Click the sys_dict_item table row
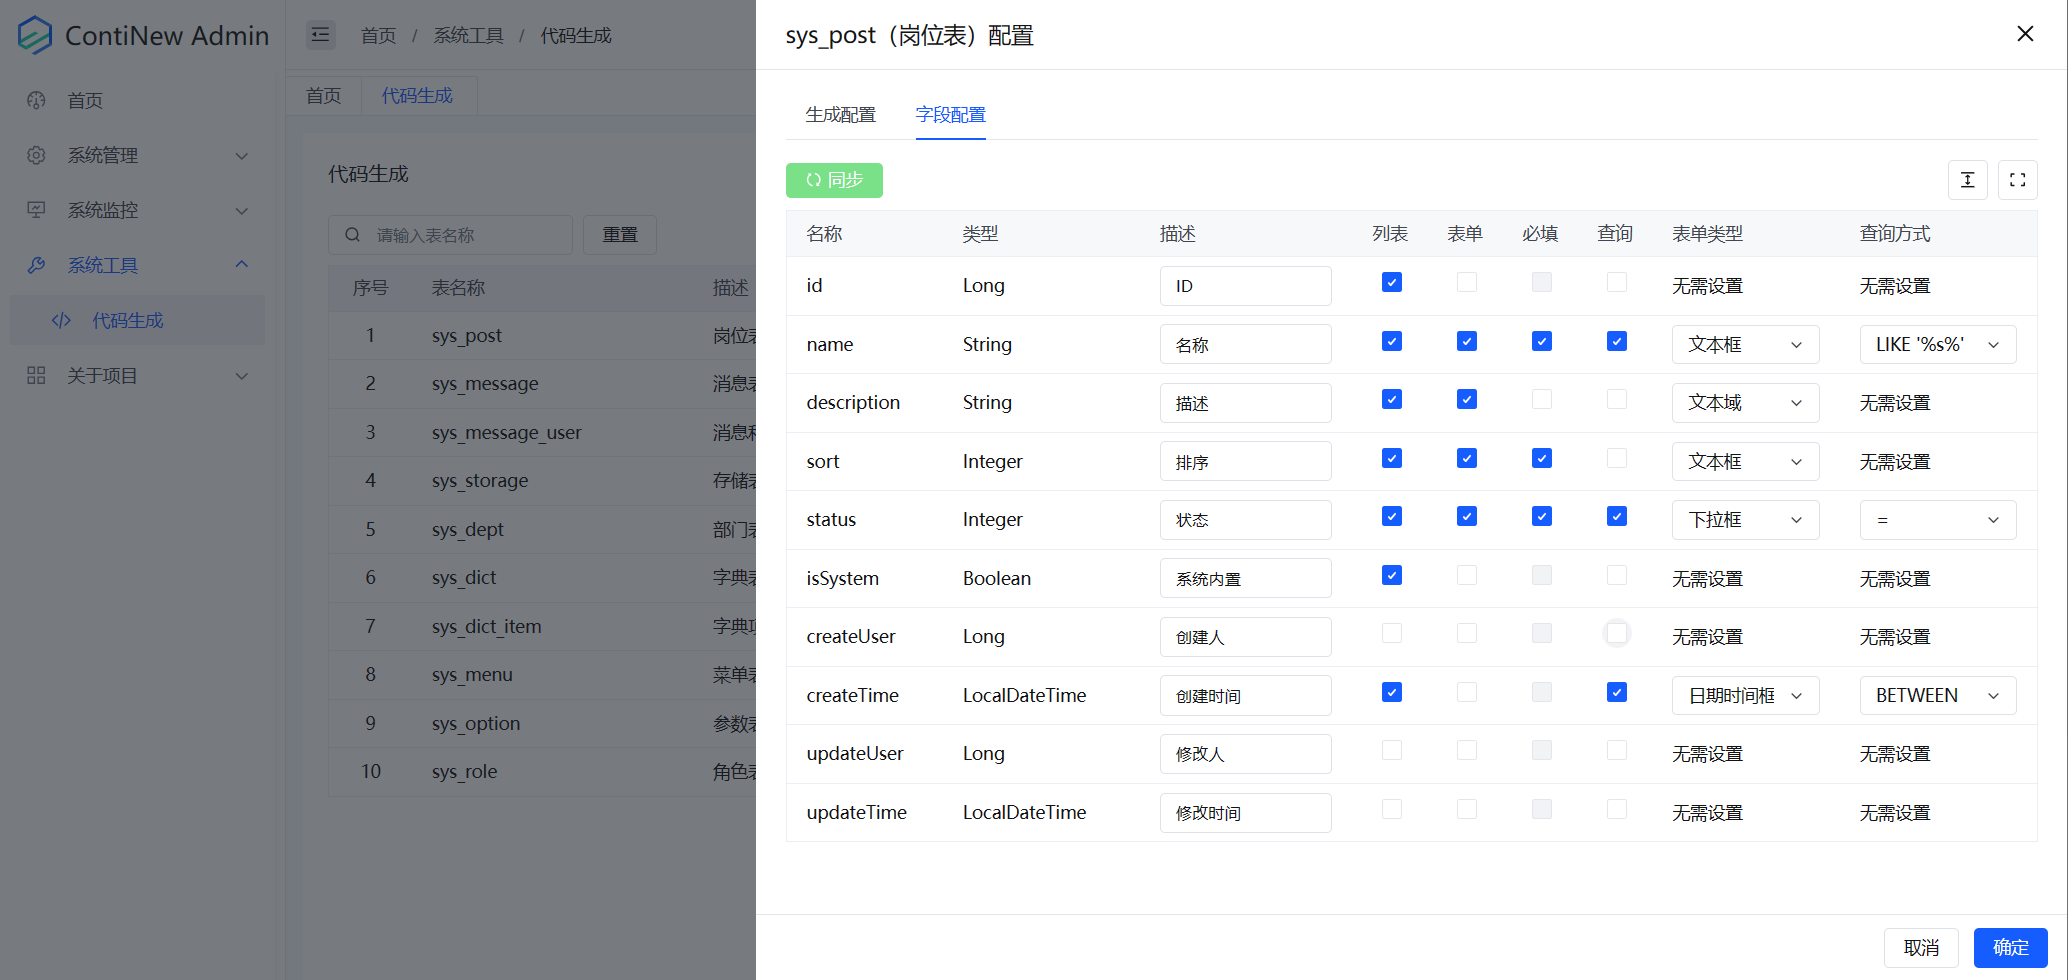This screenshot has width=2068, height=980. pyautogui.click(x=542, y=626)
